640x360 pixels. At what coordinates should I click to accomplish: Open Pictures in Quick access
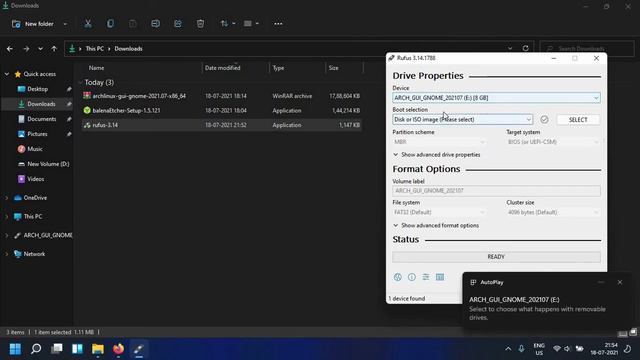tap(37, 134)
